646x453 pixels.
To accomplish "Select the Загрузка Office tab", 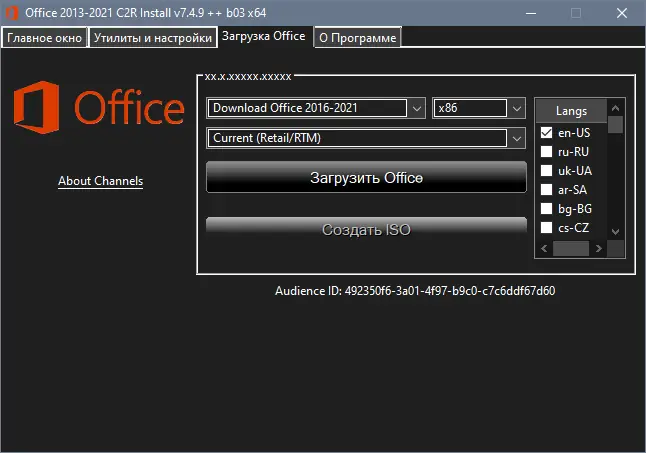I will click(264, 36).
